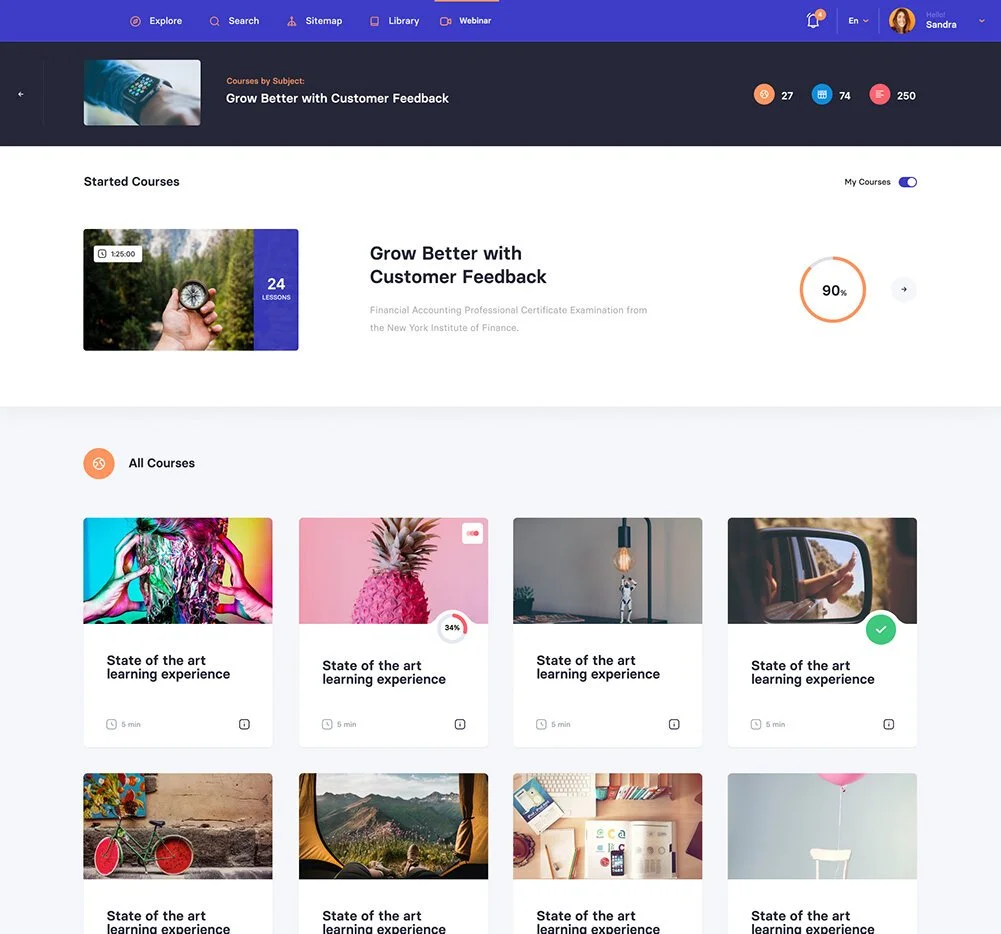Go back using the left arrow
The height and width of the screenshot is (934, 1001).
point(21,94)
